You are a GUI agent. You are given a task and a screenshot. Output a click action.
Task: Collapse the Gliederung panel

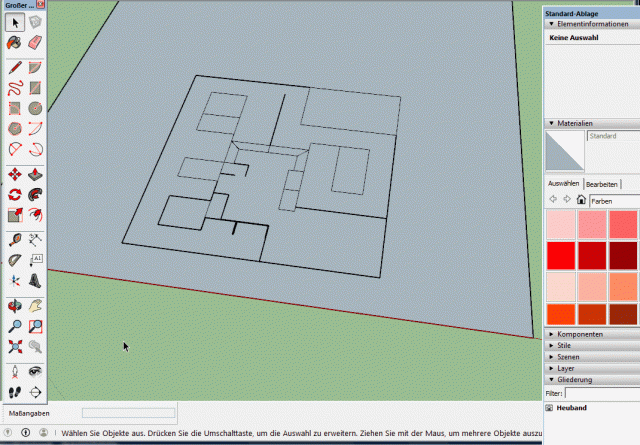[551, 379]
